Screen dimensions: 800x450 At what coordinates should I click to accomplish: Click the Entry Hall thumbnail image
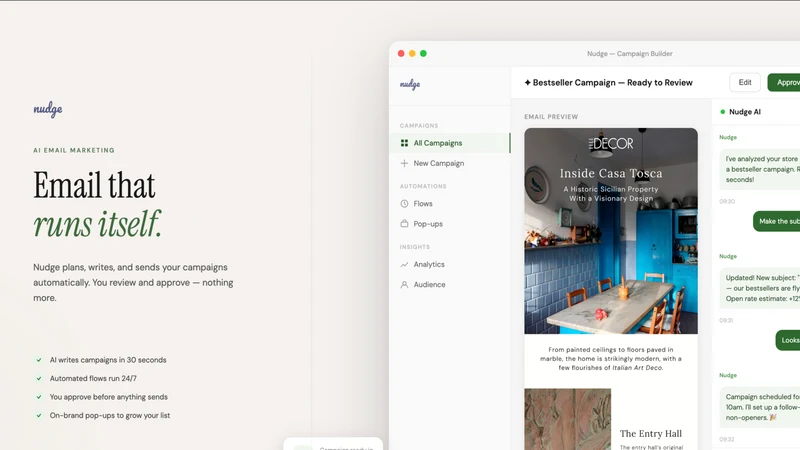[567, 419]
